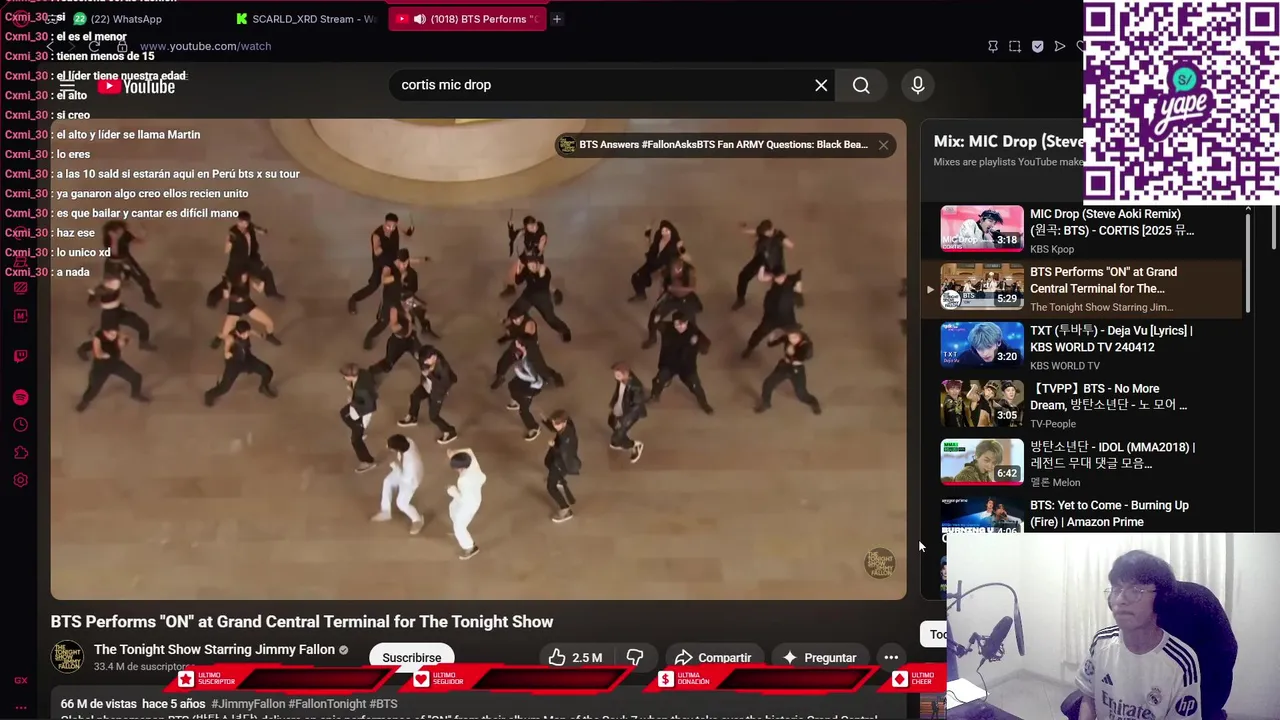The height and width of the screenshot is (720, 1280).
Task: Open the three-dots sidebar menu
Action: coord(20,707)
